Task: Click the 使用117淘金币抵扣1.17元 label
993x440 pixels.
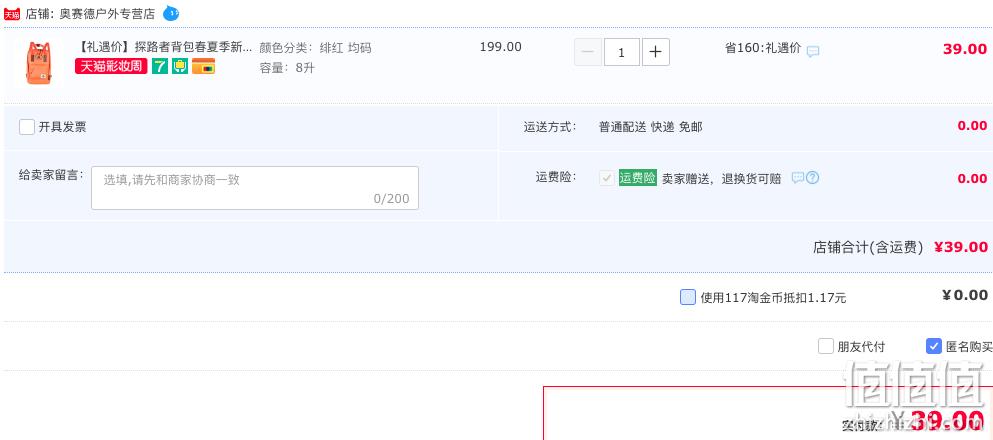Action: (x=773, y=298)
